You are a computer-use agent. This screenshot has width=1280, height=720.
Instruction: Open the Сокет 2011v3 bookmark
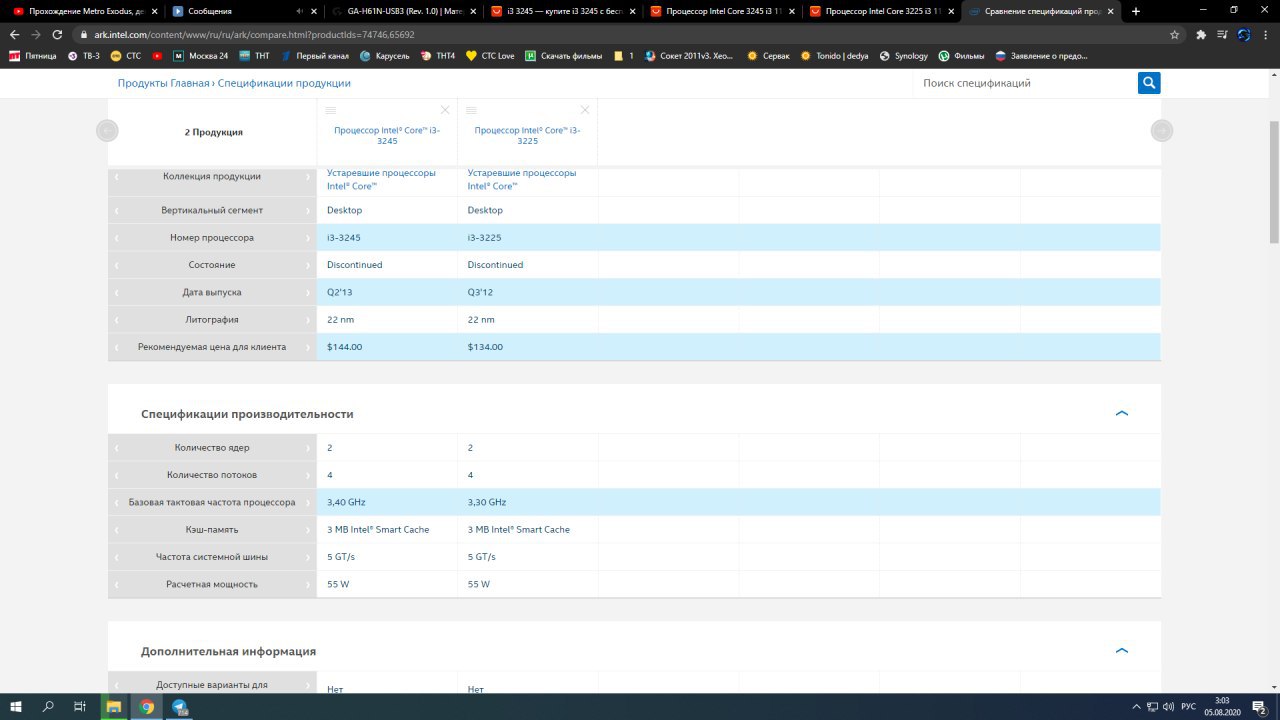pos(690,56)
